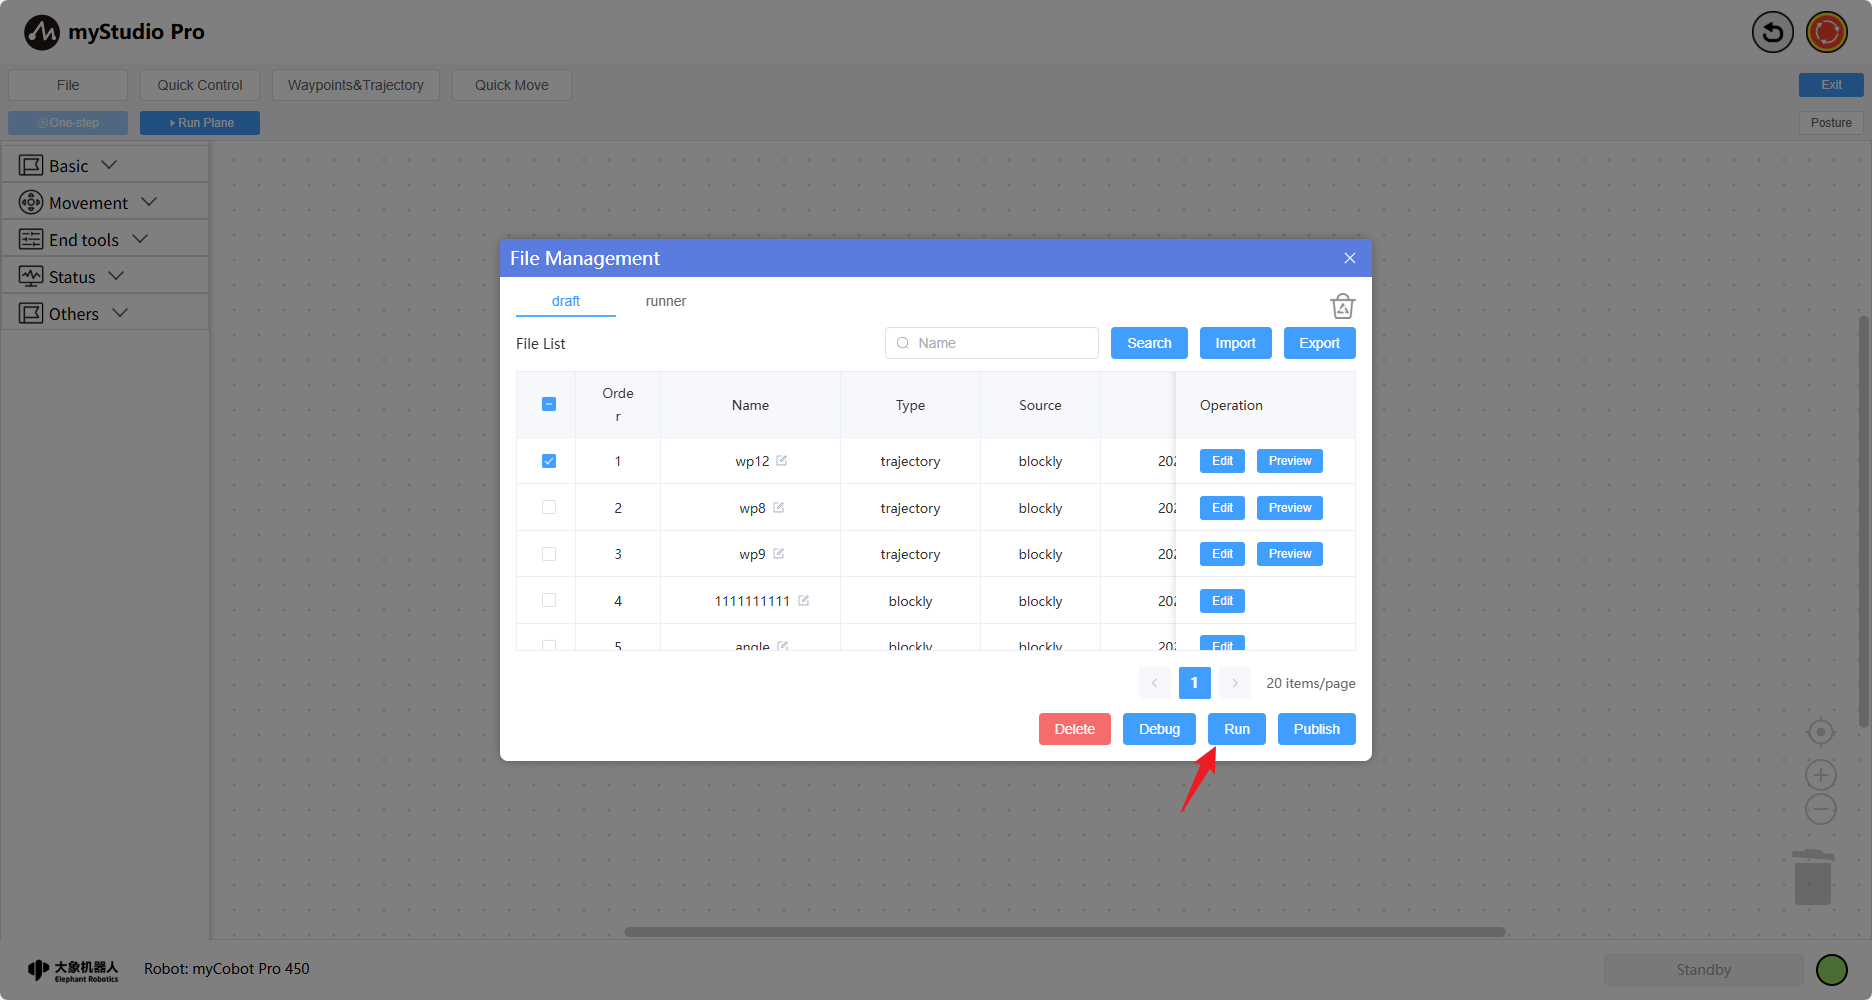Preview the wp9 trajectory file
Image resolution: width=1872 pixels, height=1000 pixels.
[x=1289, y=554]
